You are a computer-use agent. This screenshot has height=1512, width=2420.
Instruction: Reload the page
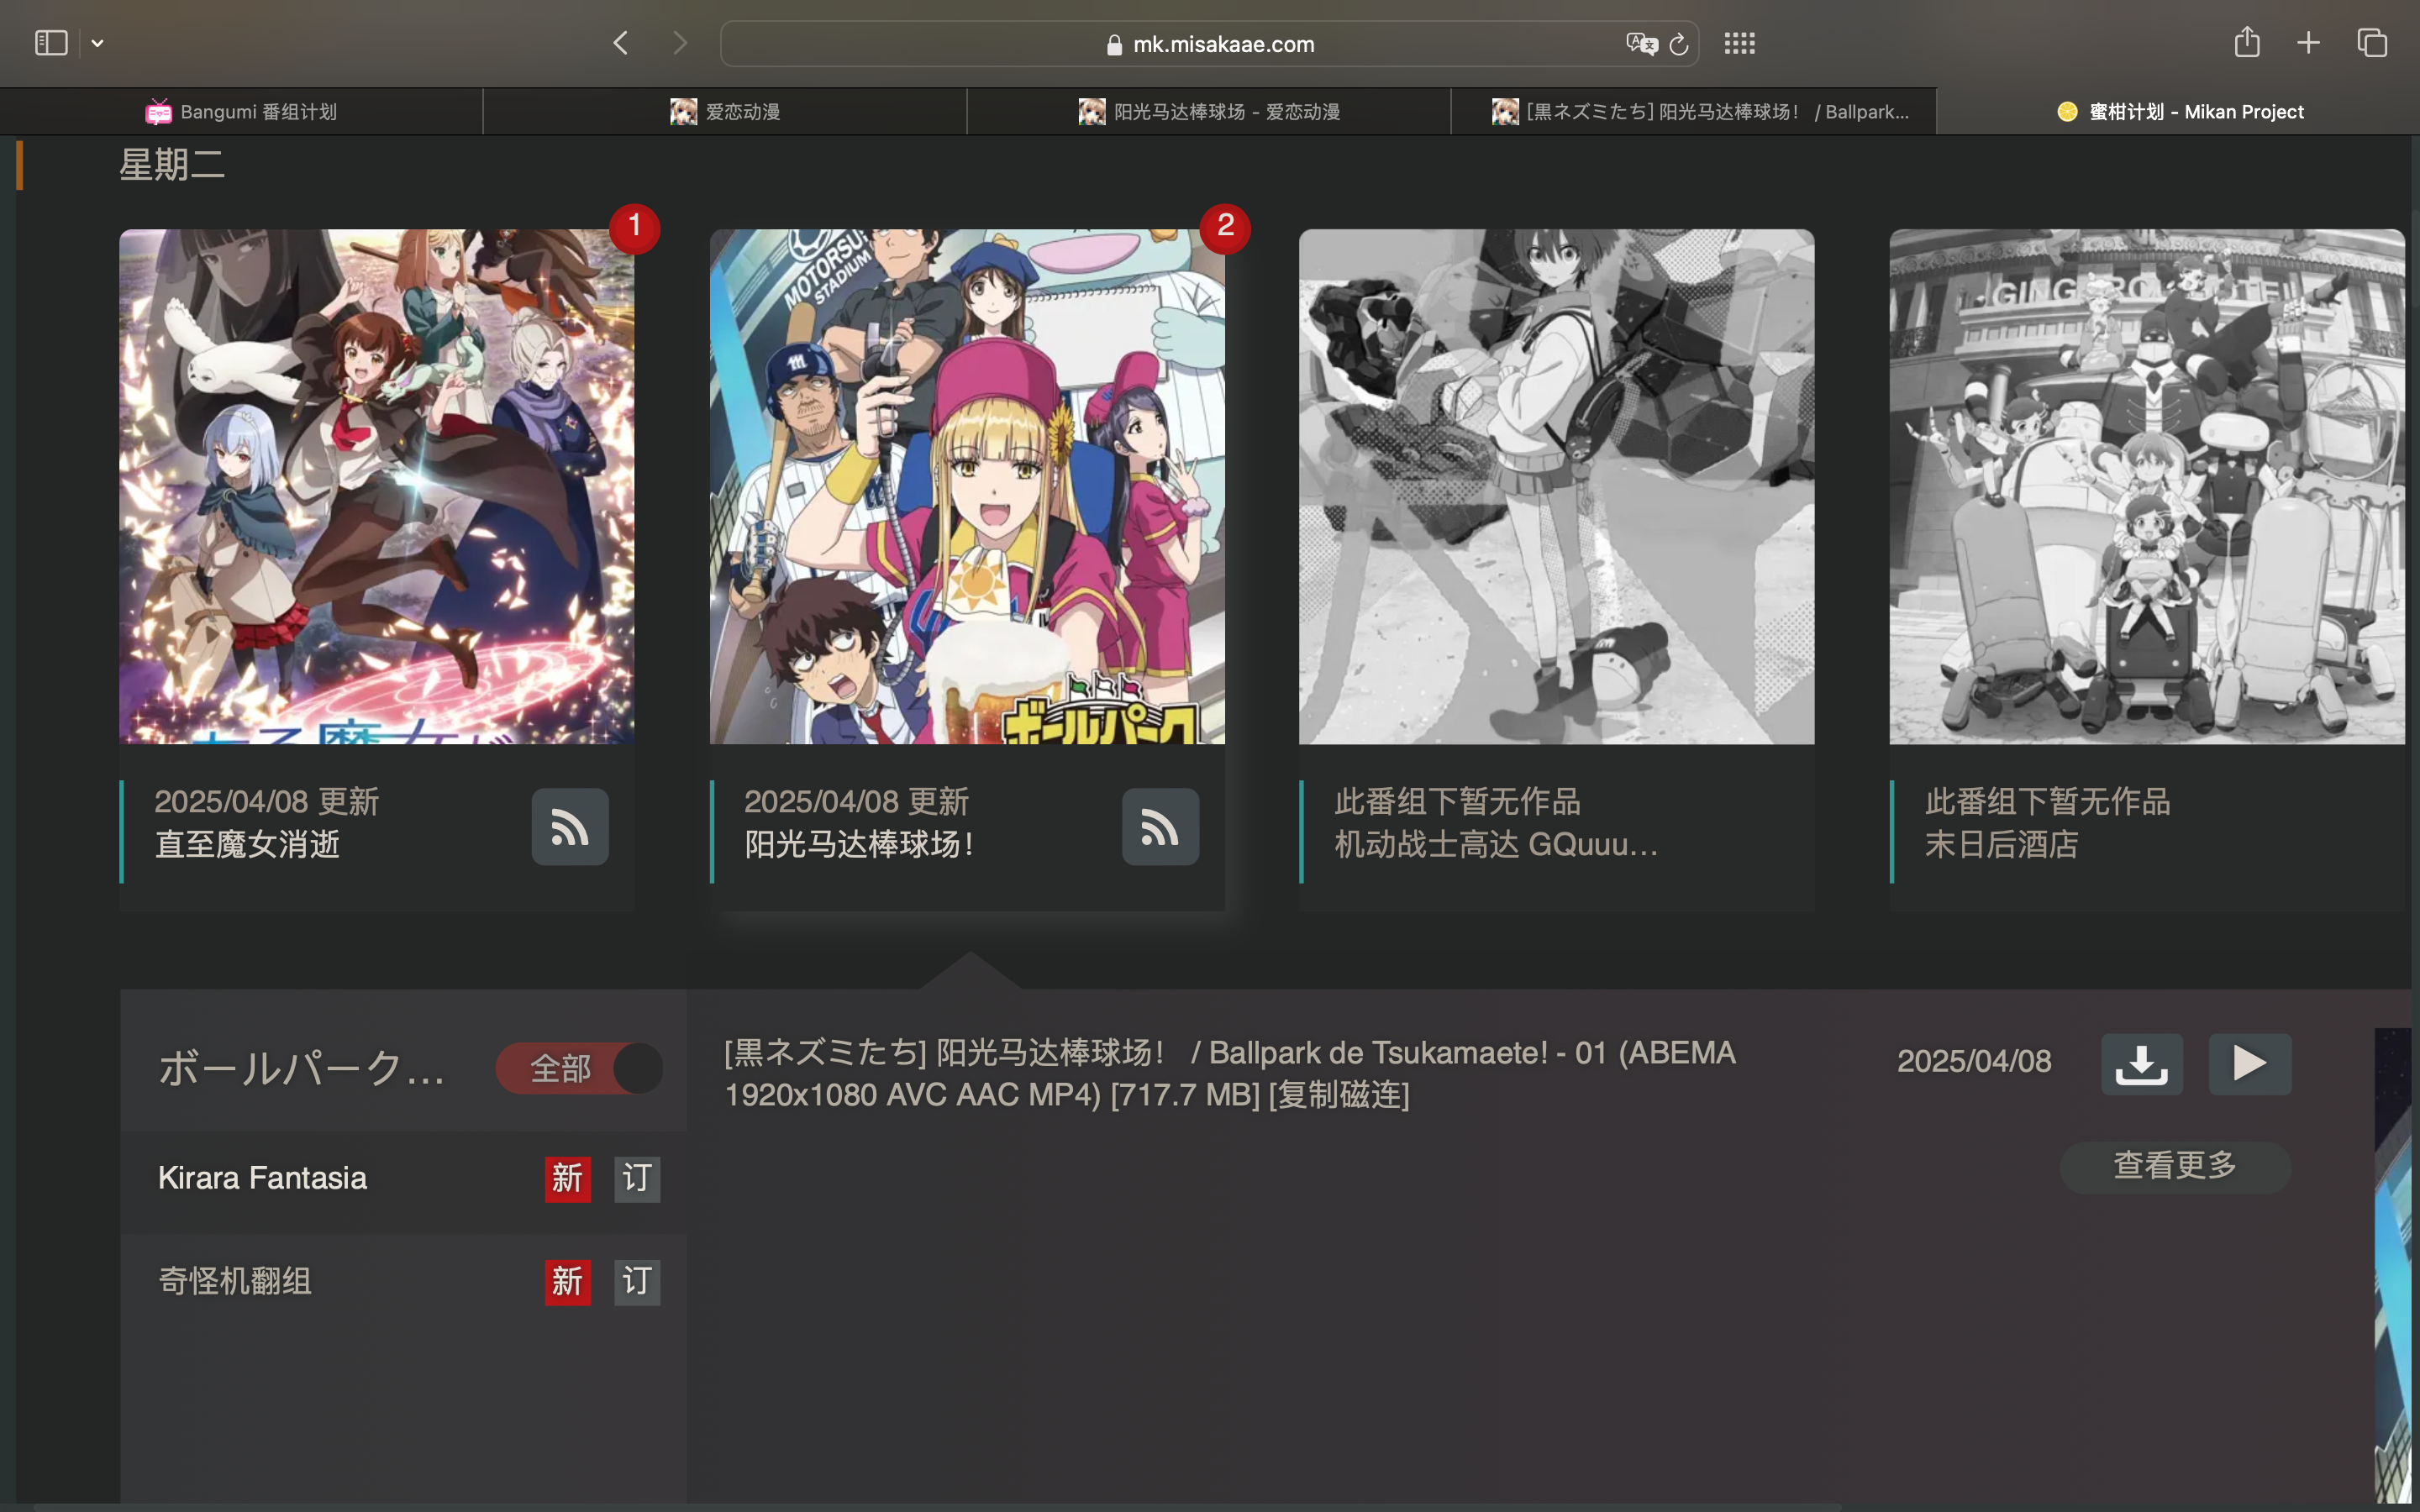coord(1679,44)
